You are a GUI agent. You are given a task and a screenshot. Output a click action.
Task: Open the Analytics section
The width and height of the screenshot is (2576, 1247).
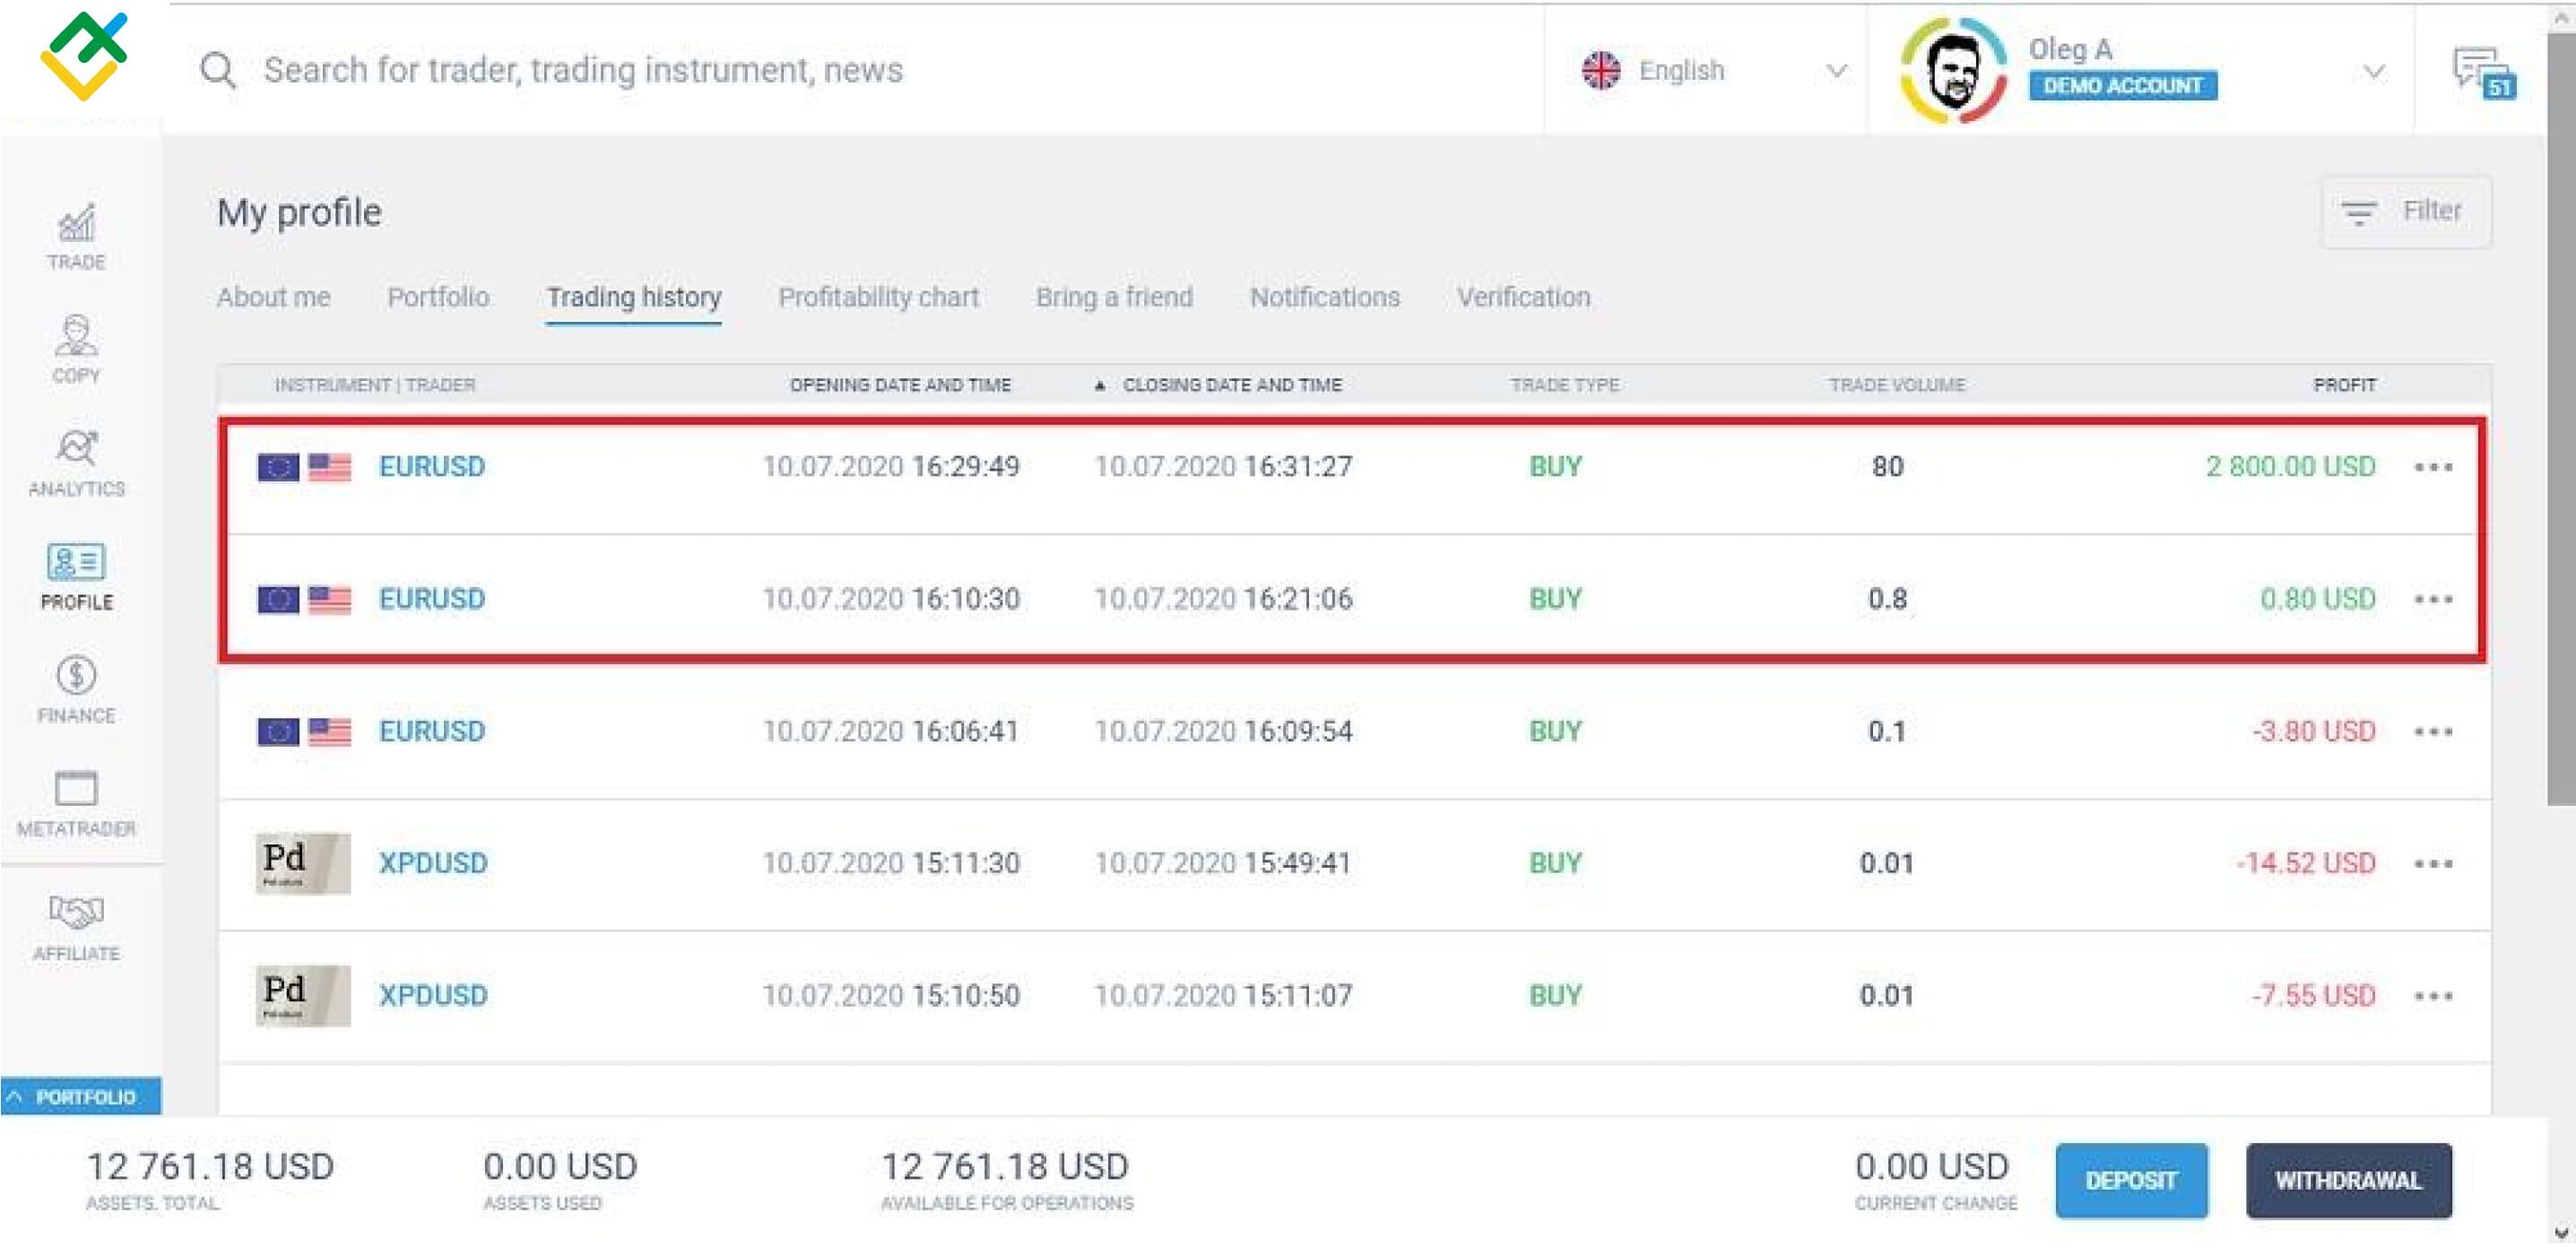(x=76, y=463)
